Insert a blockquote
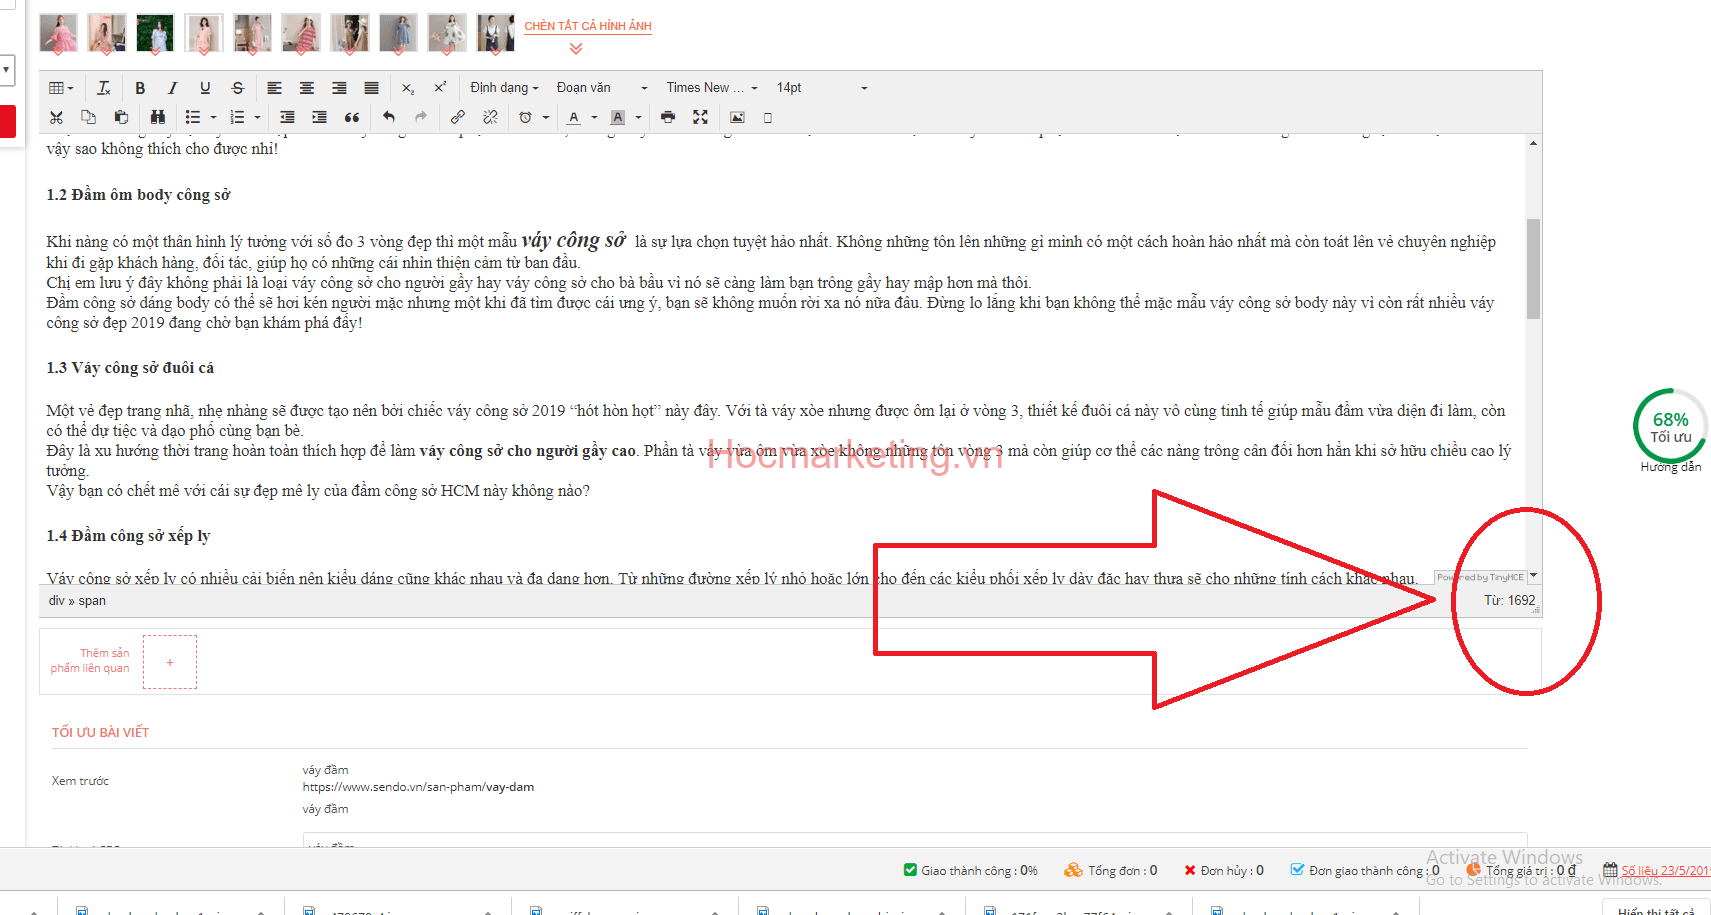Viewport: 1711px width, 915px height. 352,118
